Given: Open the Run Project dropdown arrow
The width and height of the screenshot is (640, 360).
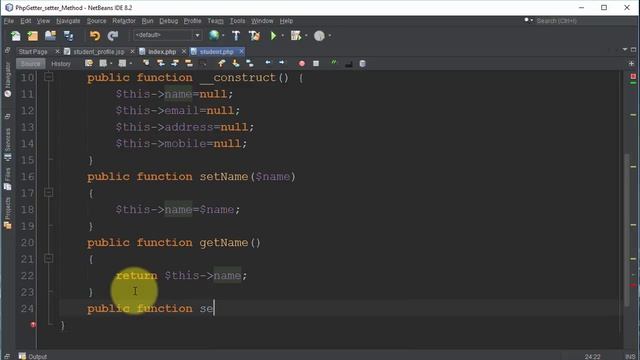Looking at the screenshot, I should tap(282, 36).
